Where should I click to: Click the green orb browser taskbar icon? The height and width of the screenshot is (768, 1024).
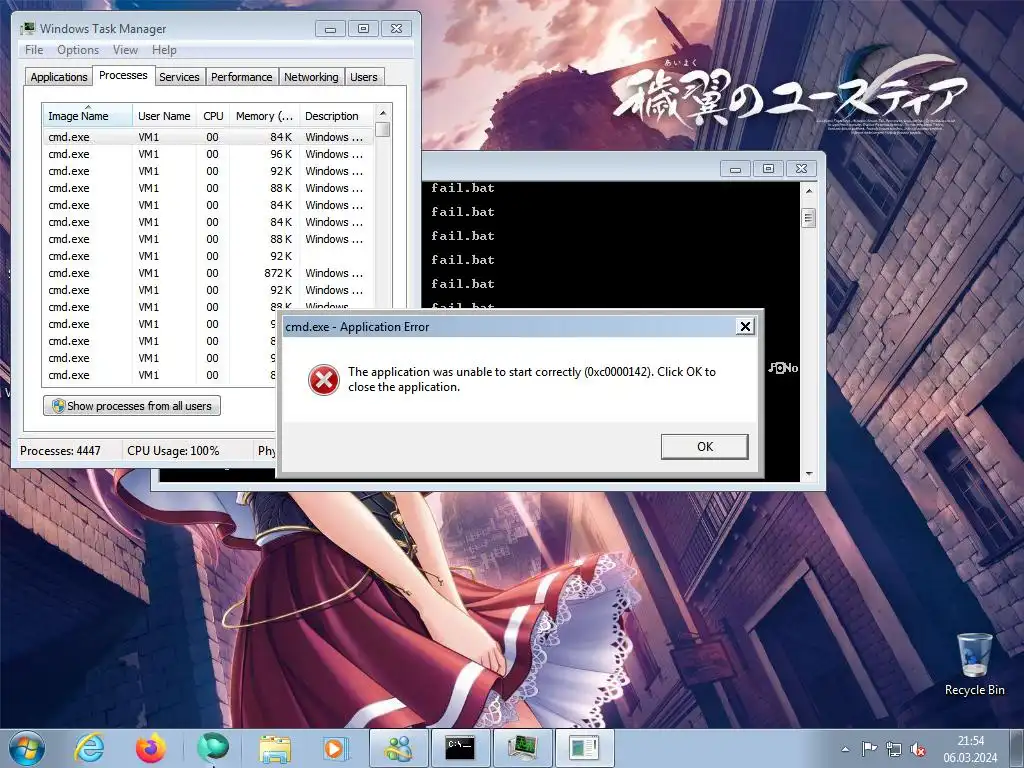213,748
